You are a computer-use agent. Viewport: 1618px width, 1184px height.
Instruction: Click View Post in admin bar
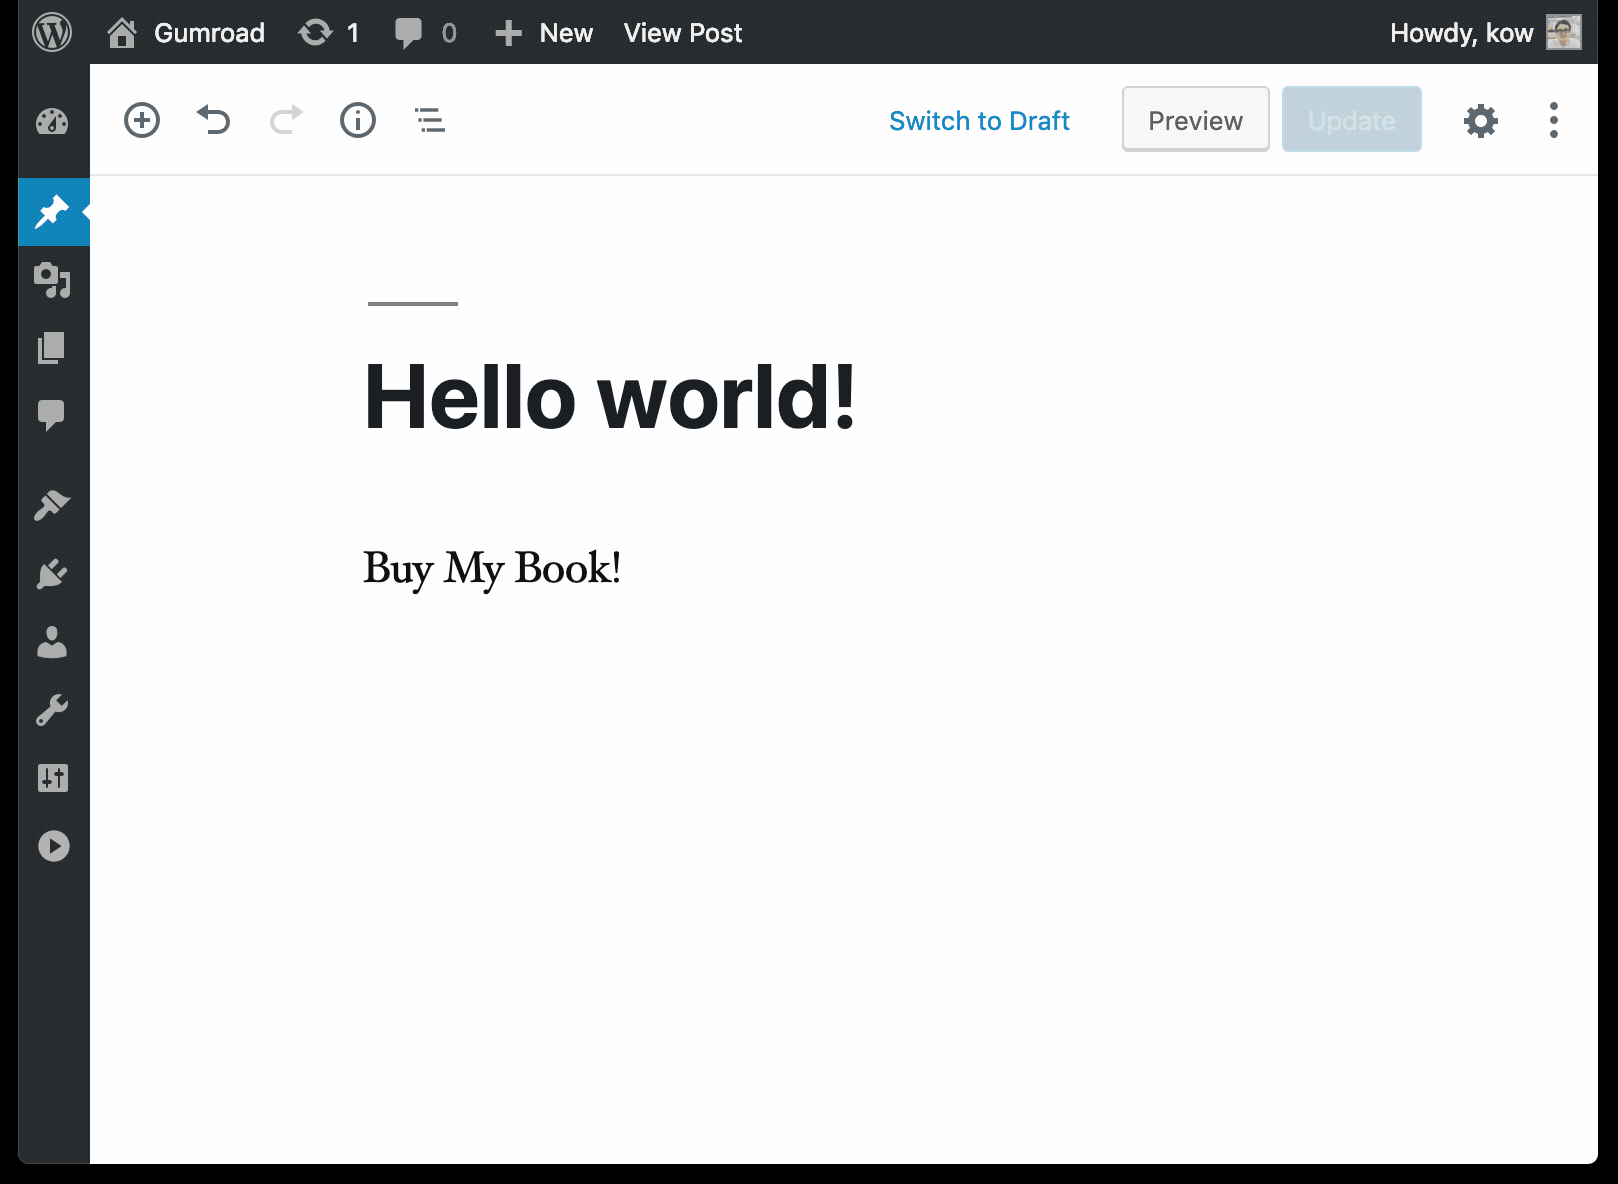(x=683, y=33)
